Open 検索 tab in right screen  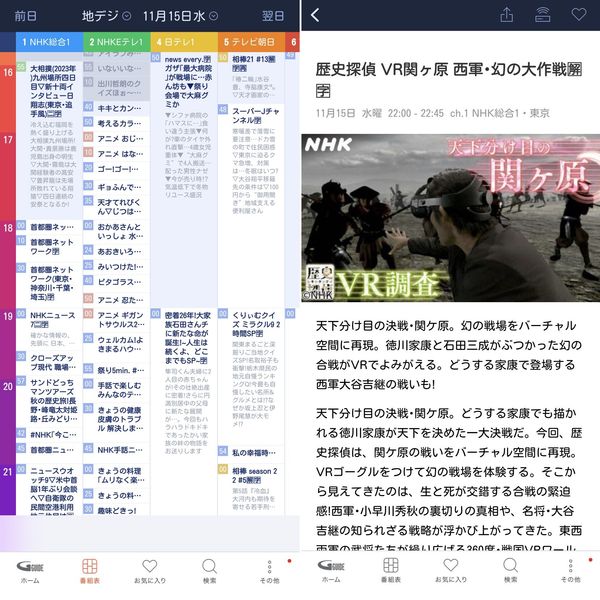point(510,571)
